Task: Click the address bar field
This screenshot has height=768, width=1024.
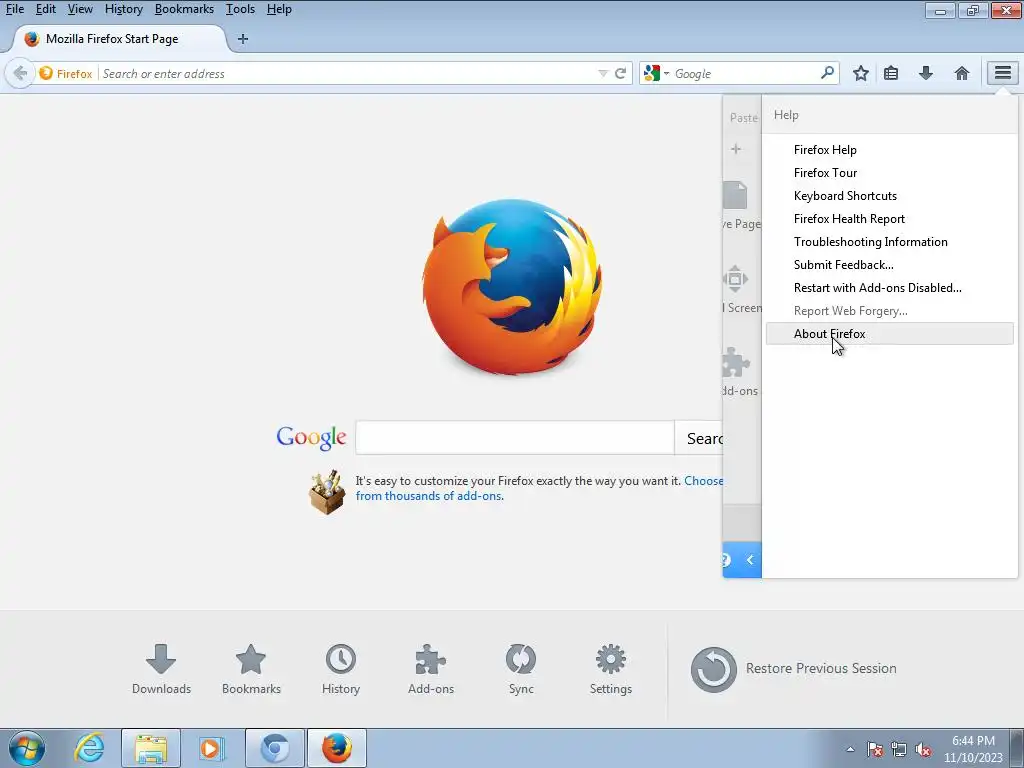Action: [346, 73]
